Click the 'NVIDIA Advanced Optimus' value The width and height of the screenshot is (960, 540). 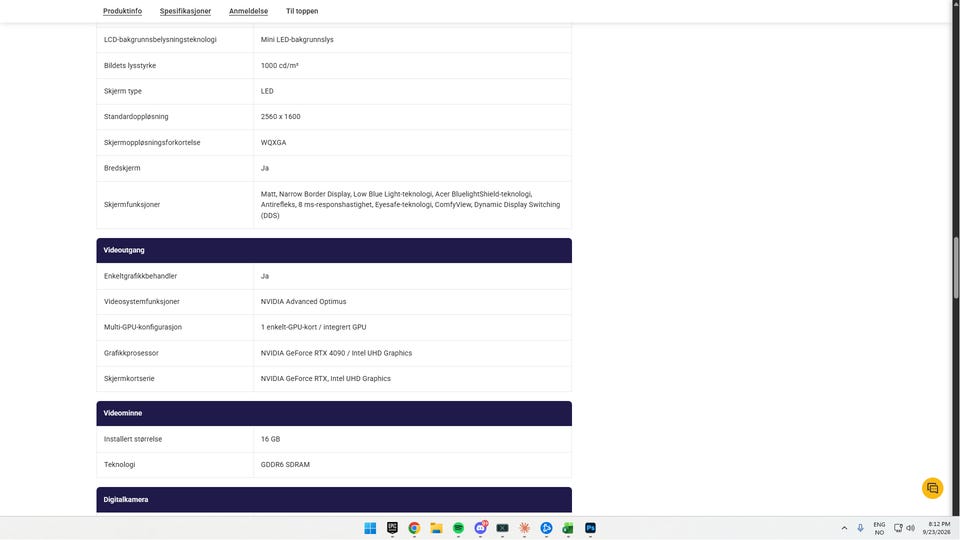point(304,301)
